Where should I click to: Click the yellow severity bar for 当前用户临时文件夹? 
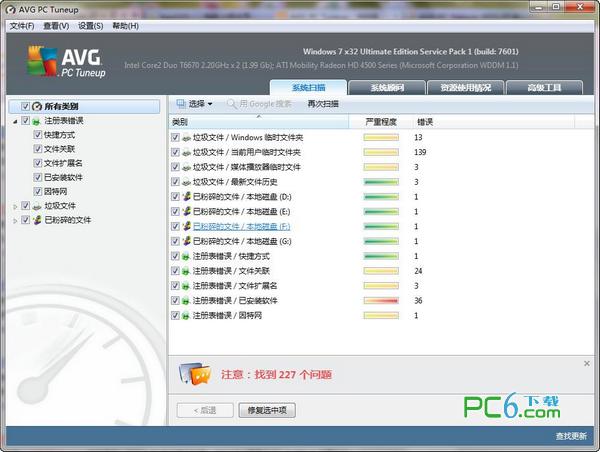point(381,152)
